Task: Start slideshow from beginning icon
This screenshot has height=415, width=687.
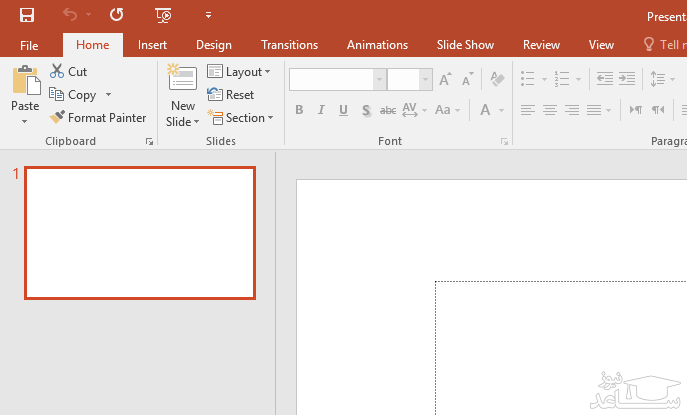Action: click(164, 15)
